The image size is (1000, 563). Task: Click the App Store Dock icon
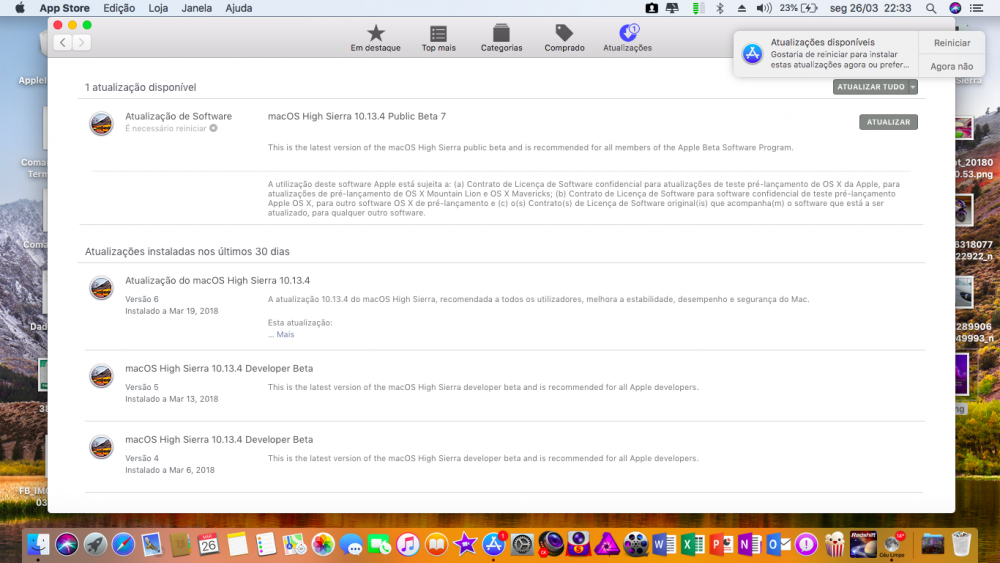pos(493,545)
